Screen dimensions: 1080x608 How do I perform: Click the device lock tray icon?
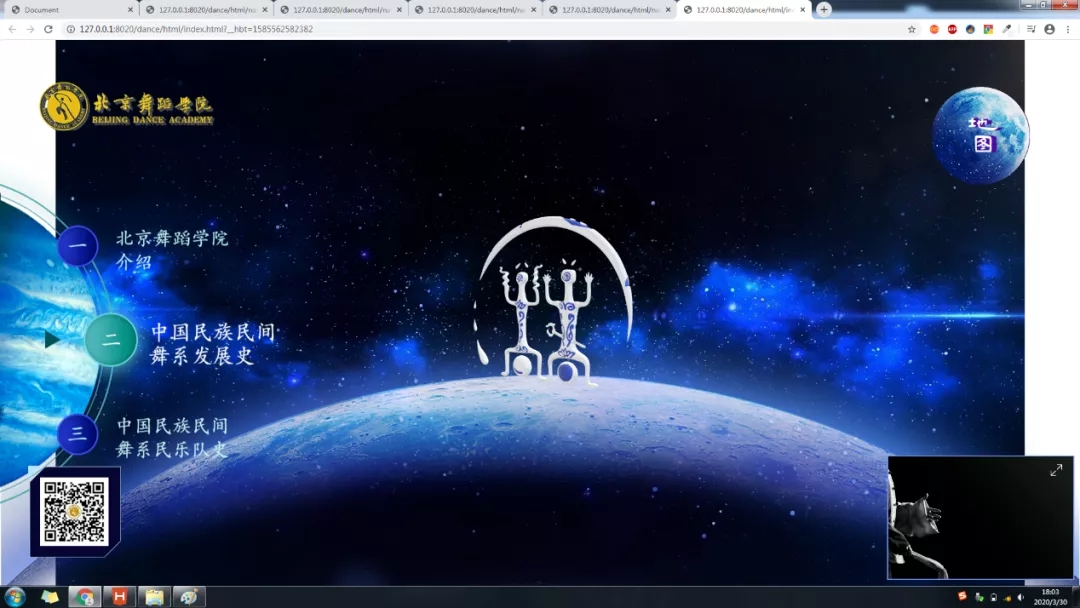[993, 597]
